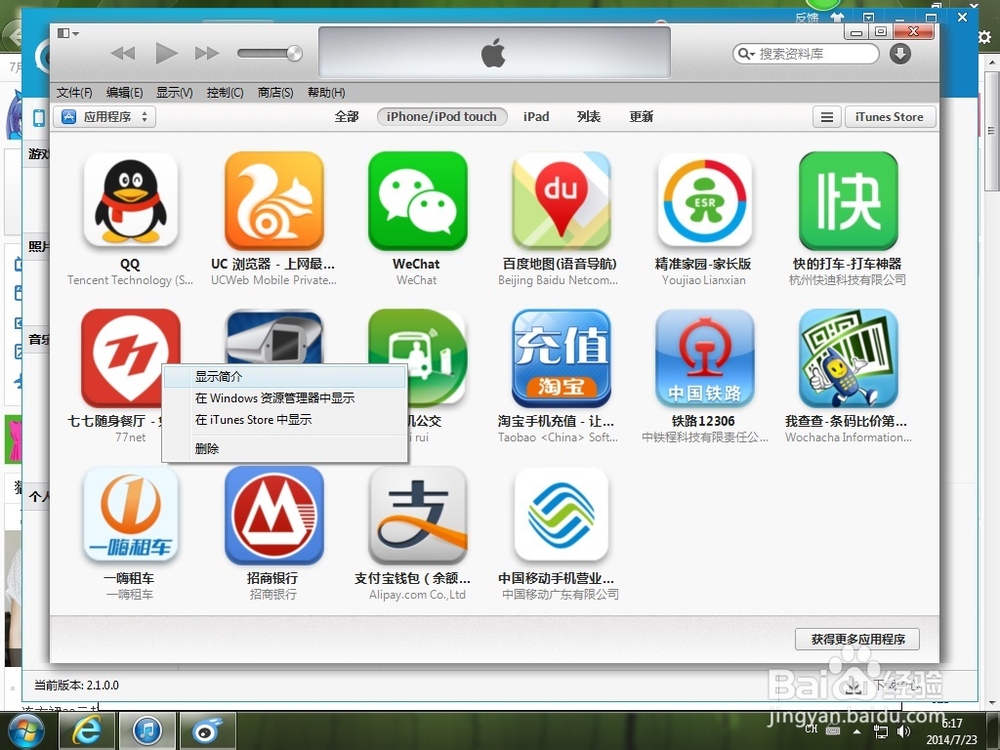Open the search filter magnifier dropdown

[744, 53]
